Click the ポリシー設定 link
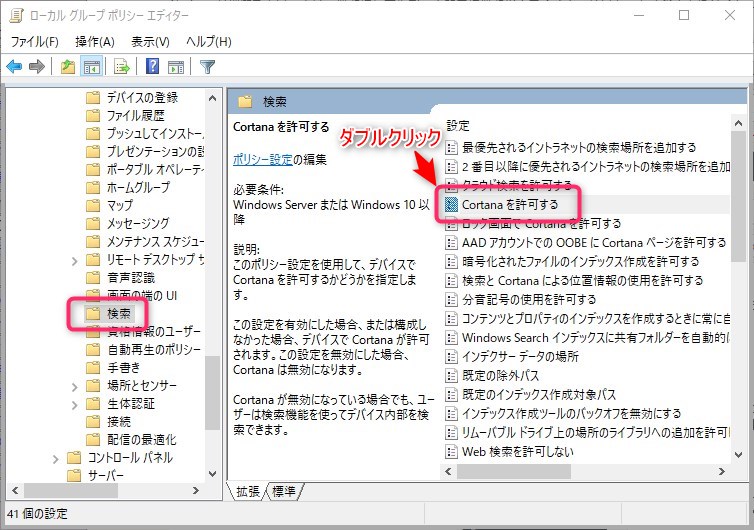Image resolution: width=754 pixels, height=530 pixels. point(263,159)
